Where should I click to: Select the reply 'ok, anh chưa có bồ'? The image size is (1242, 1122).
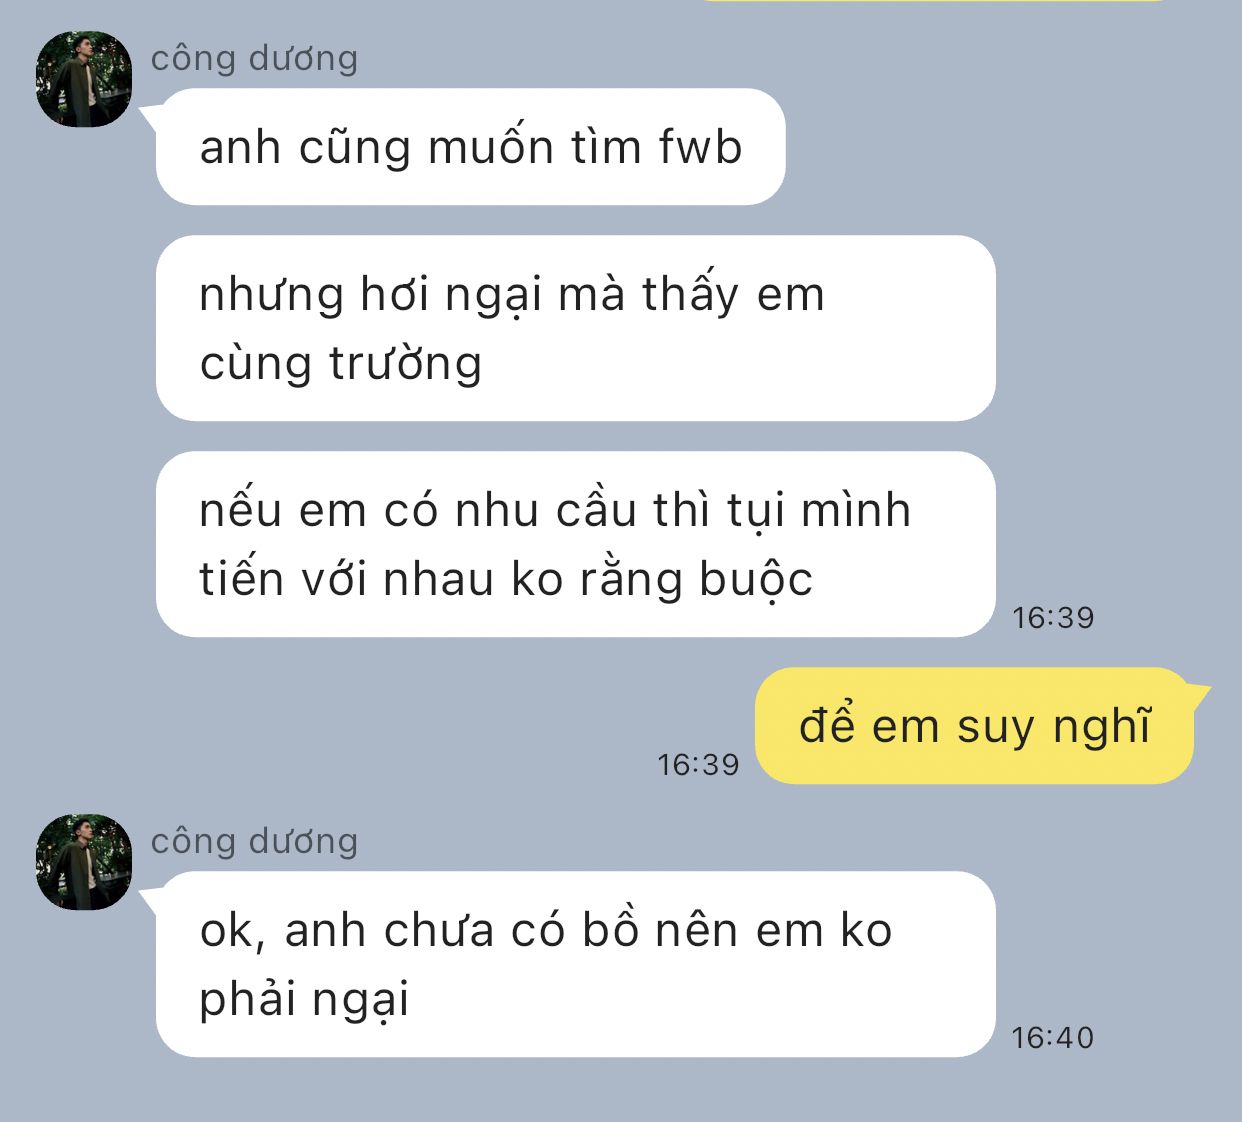(x=576, y=964)
